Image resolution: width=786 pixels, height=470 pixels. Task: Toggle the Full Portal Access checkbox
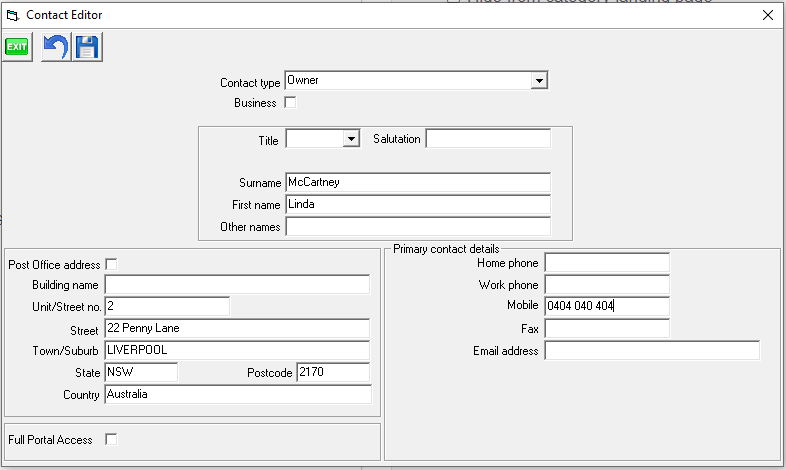click(111, 439)
